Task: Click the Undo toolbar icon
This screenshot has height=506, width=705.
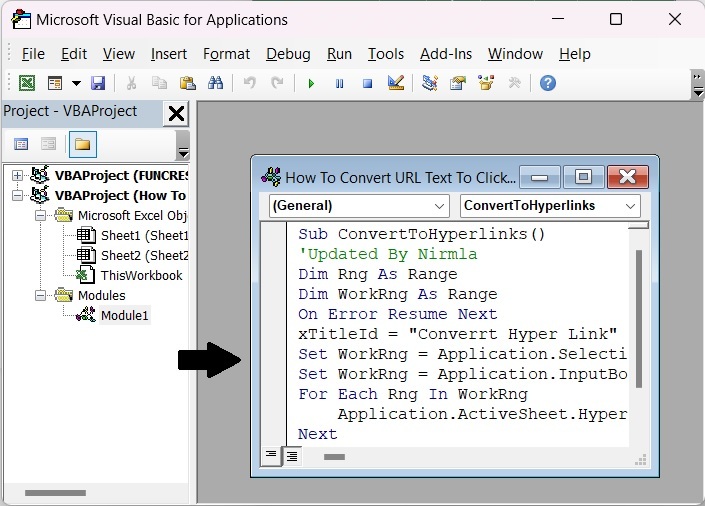Action: pyautogui.click(x=250, y=83)
